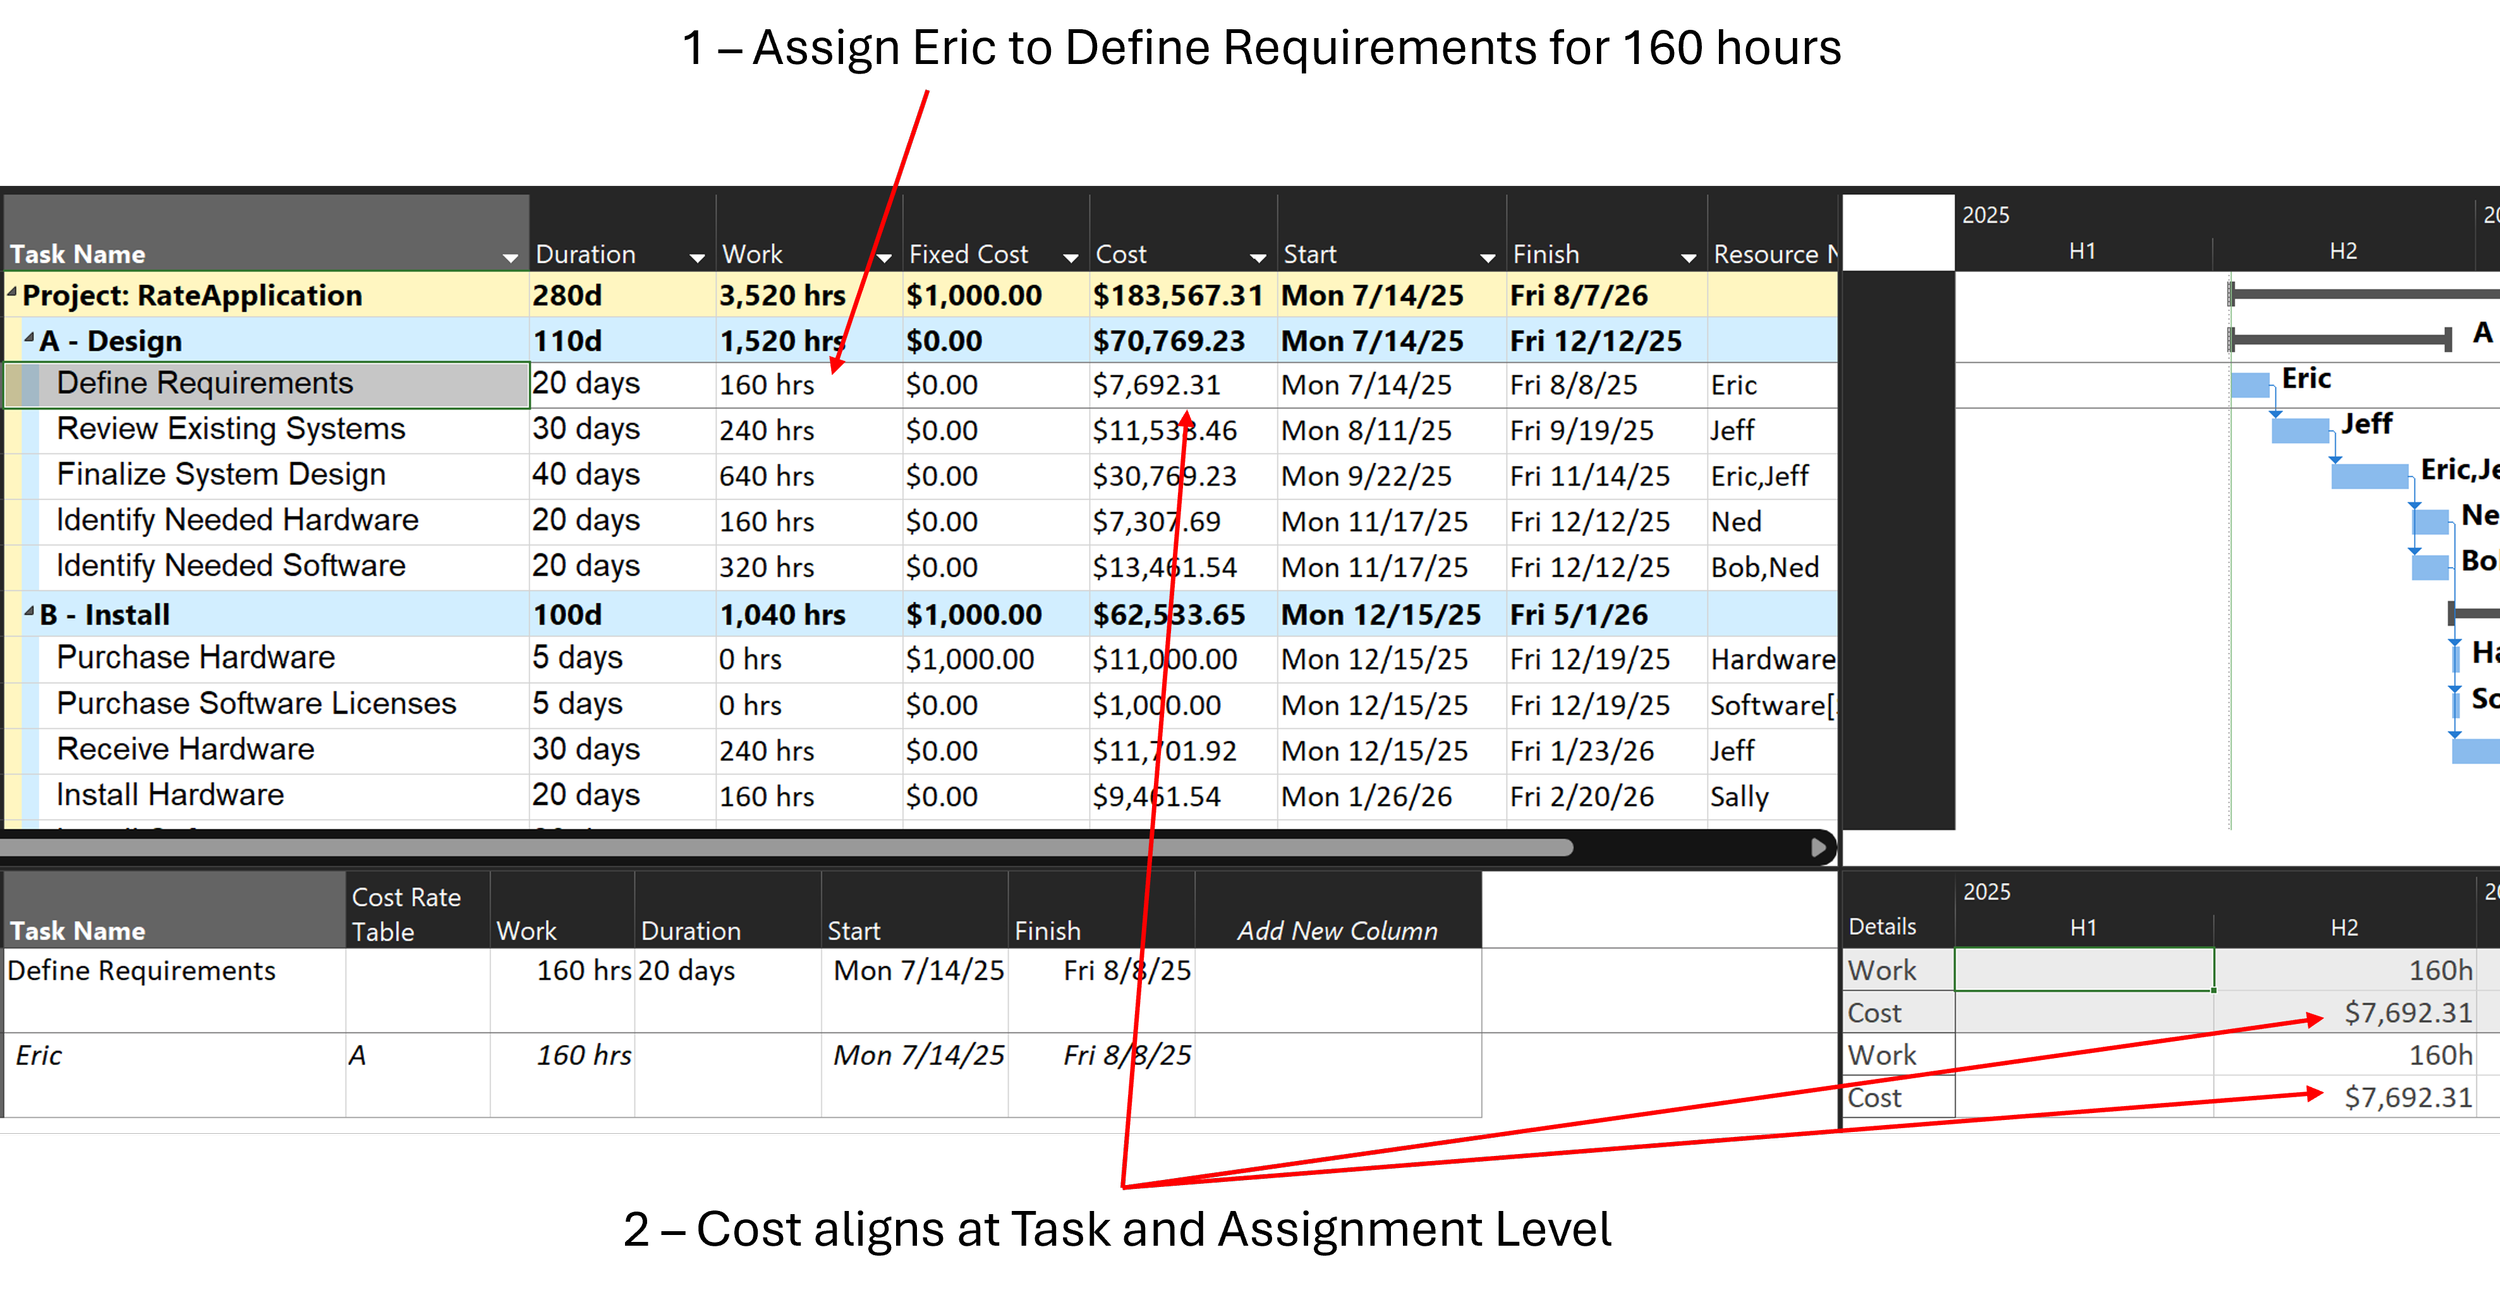Open the Start column filter dropdown

point(1488,258)
